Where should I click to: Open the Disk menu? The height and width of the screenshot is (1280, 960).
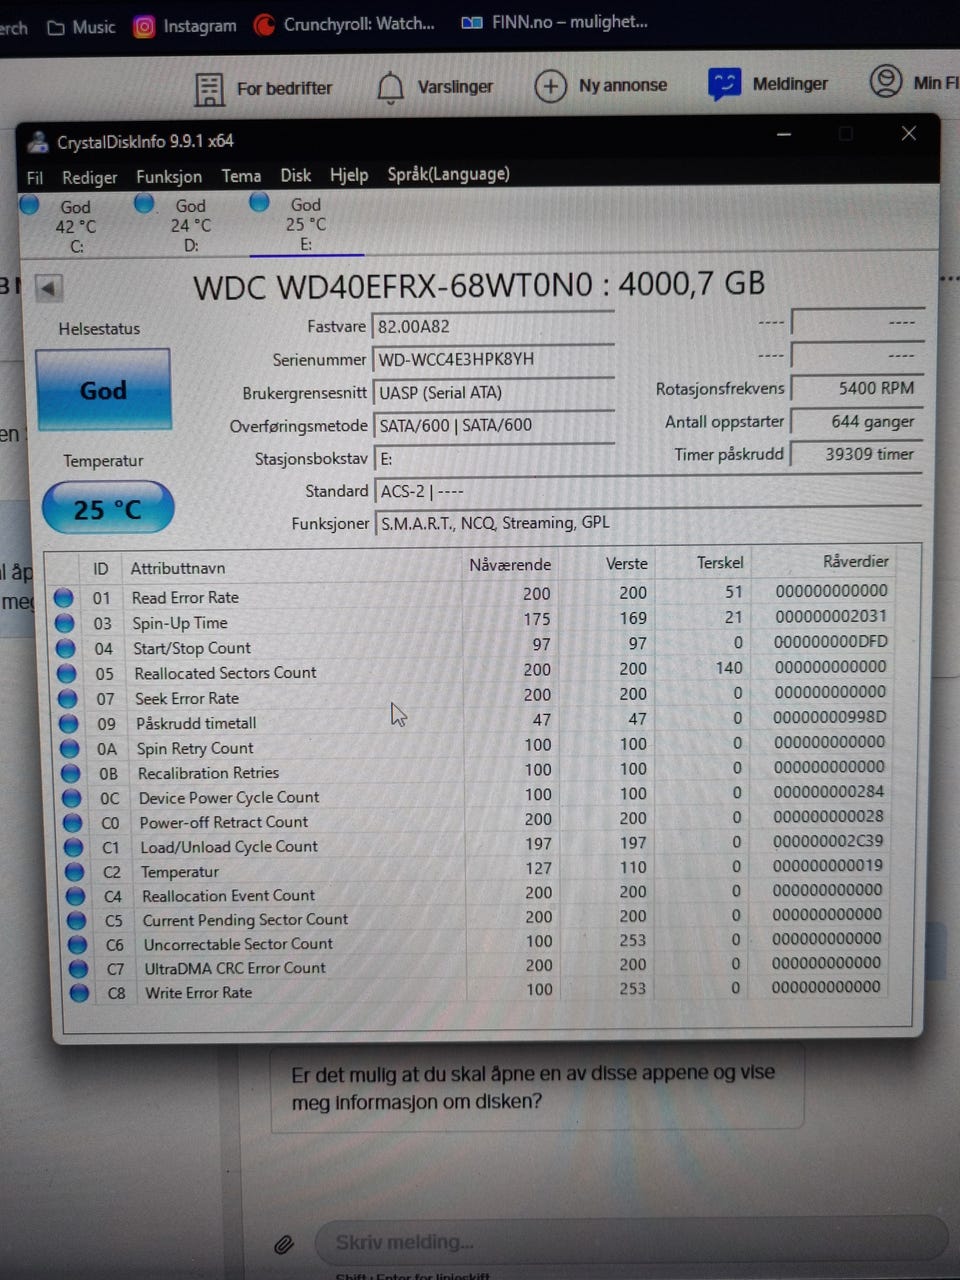(296, 175)
